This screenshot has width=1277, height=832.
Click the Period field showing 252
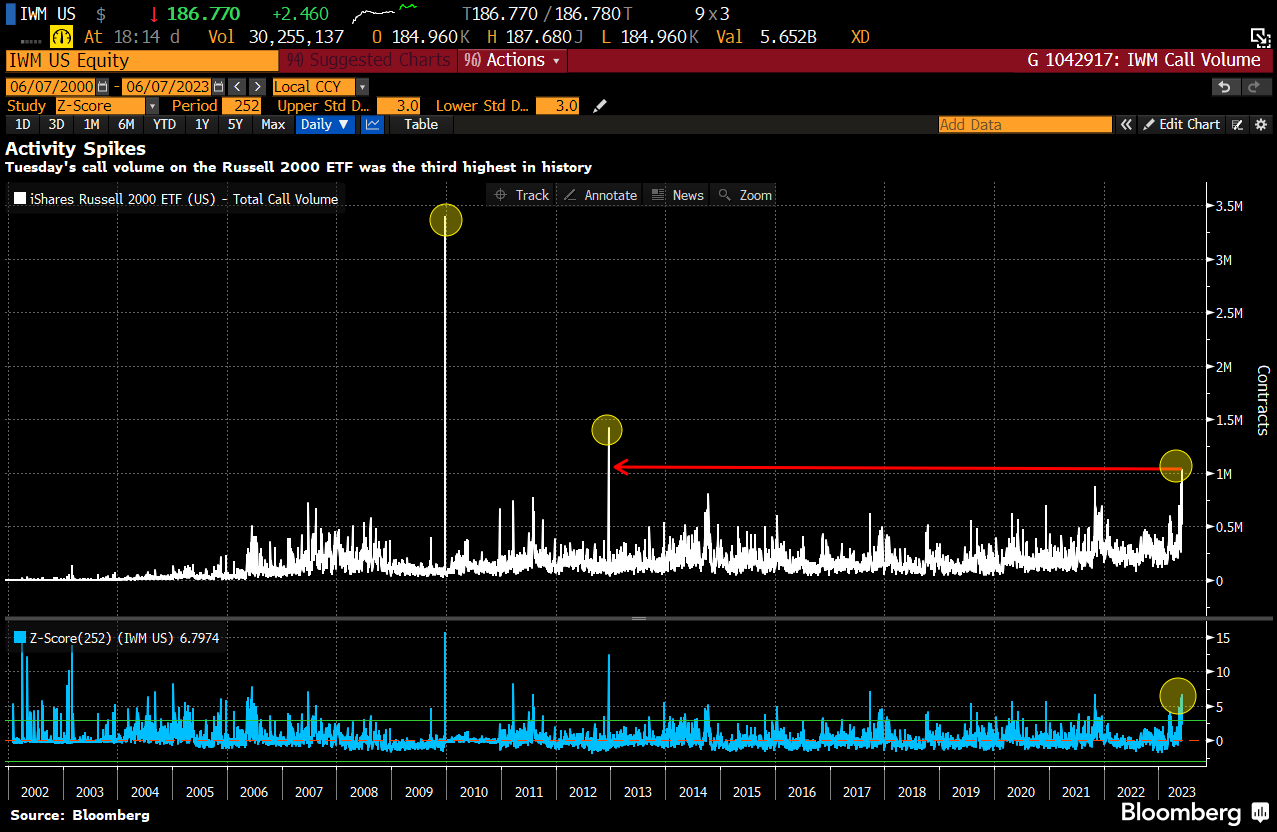242,106
